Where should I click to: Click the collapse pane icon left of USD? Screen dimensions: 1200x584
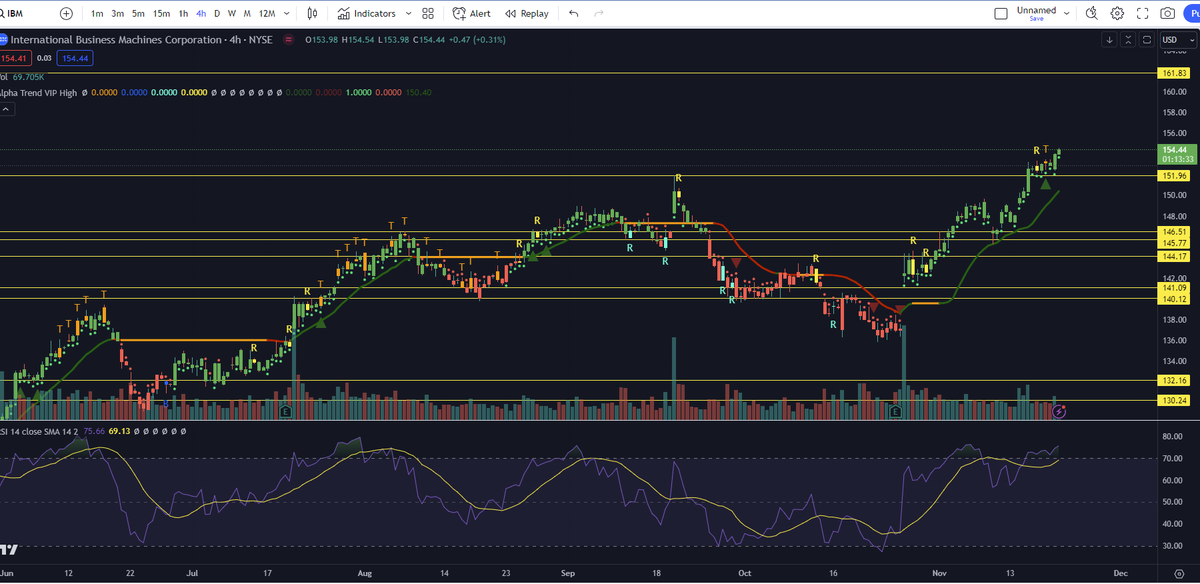click(x=1129, y=40)
